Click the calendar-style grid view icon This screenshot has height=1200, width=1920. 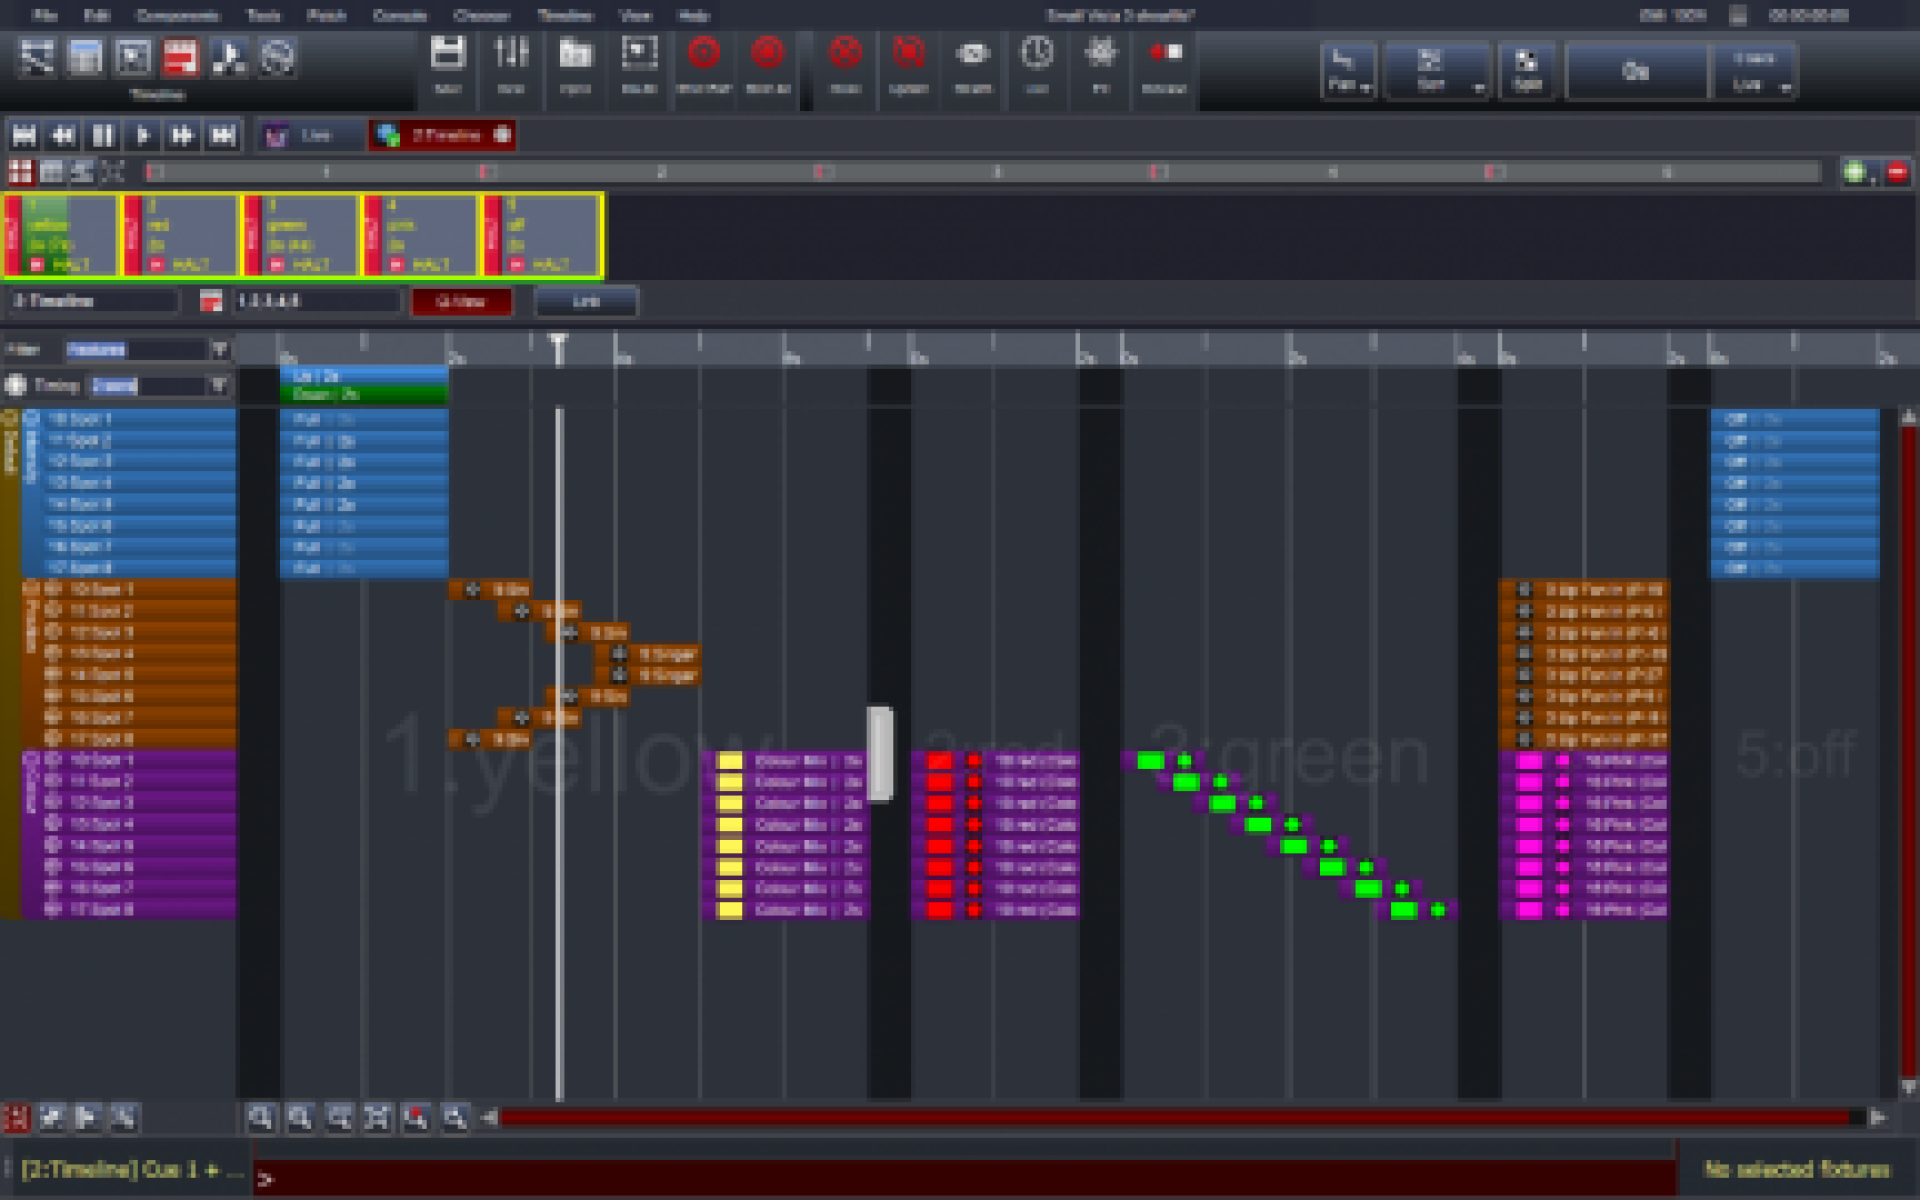click(85, 57)
